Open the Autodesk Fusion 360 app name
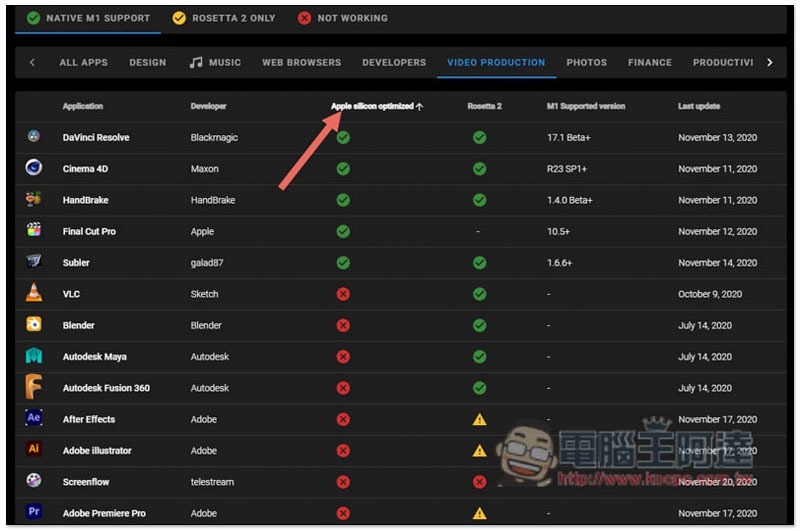Screen dimensions: 800x531 pos(106,388)
